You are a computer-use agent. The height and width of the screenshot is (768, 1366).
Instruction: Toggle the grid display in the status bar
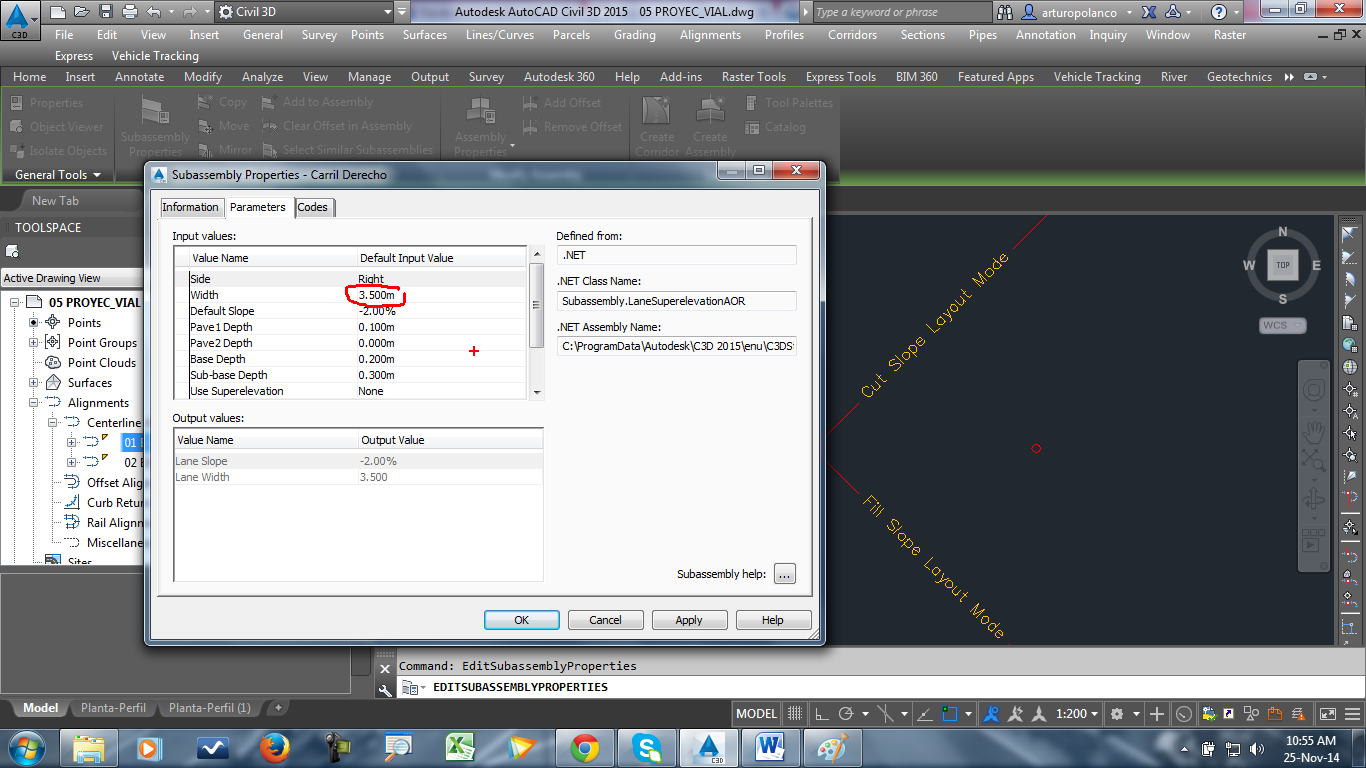tap(795, 714)
